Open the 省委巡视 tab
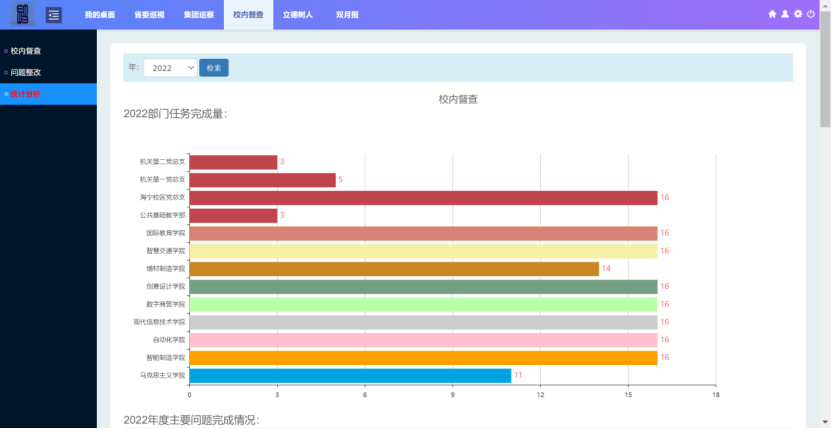831x429 pixels. (x=149, y=15)
